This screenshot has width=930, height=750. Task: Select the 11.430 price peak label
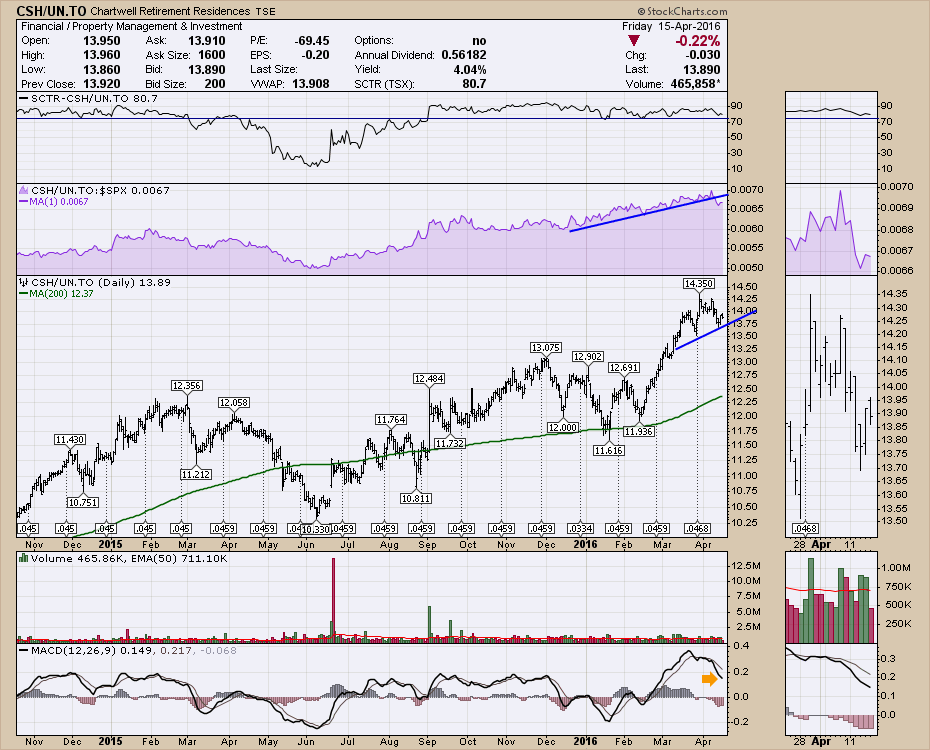[70, 439]
